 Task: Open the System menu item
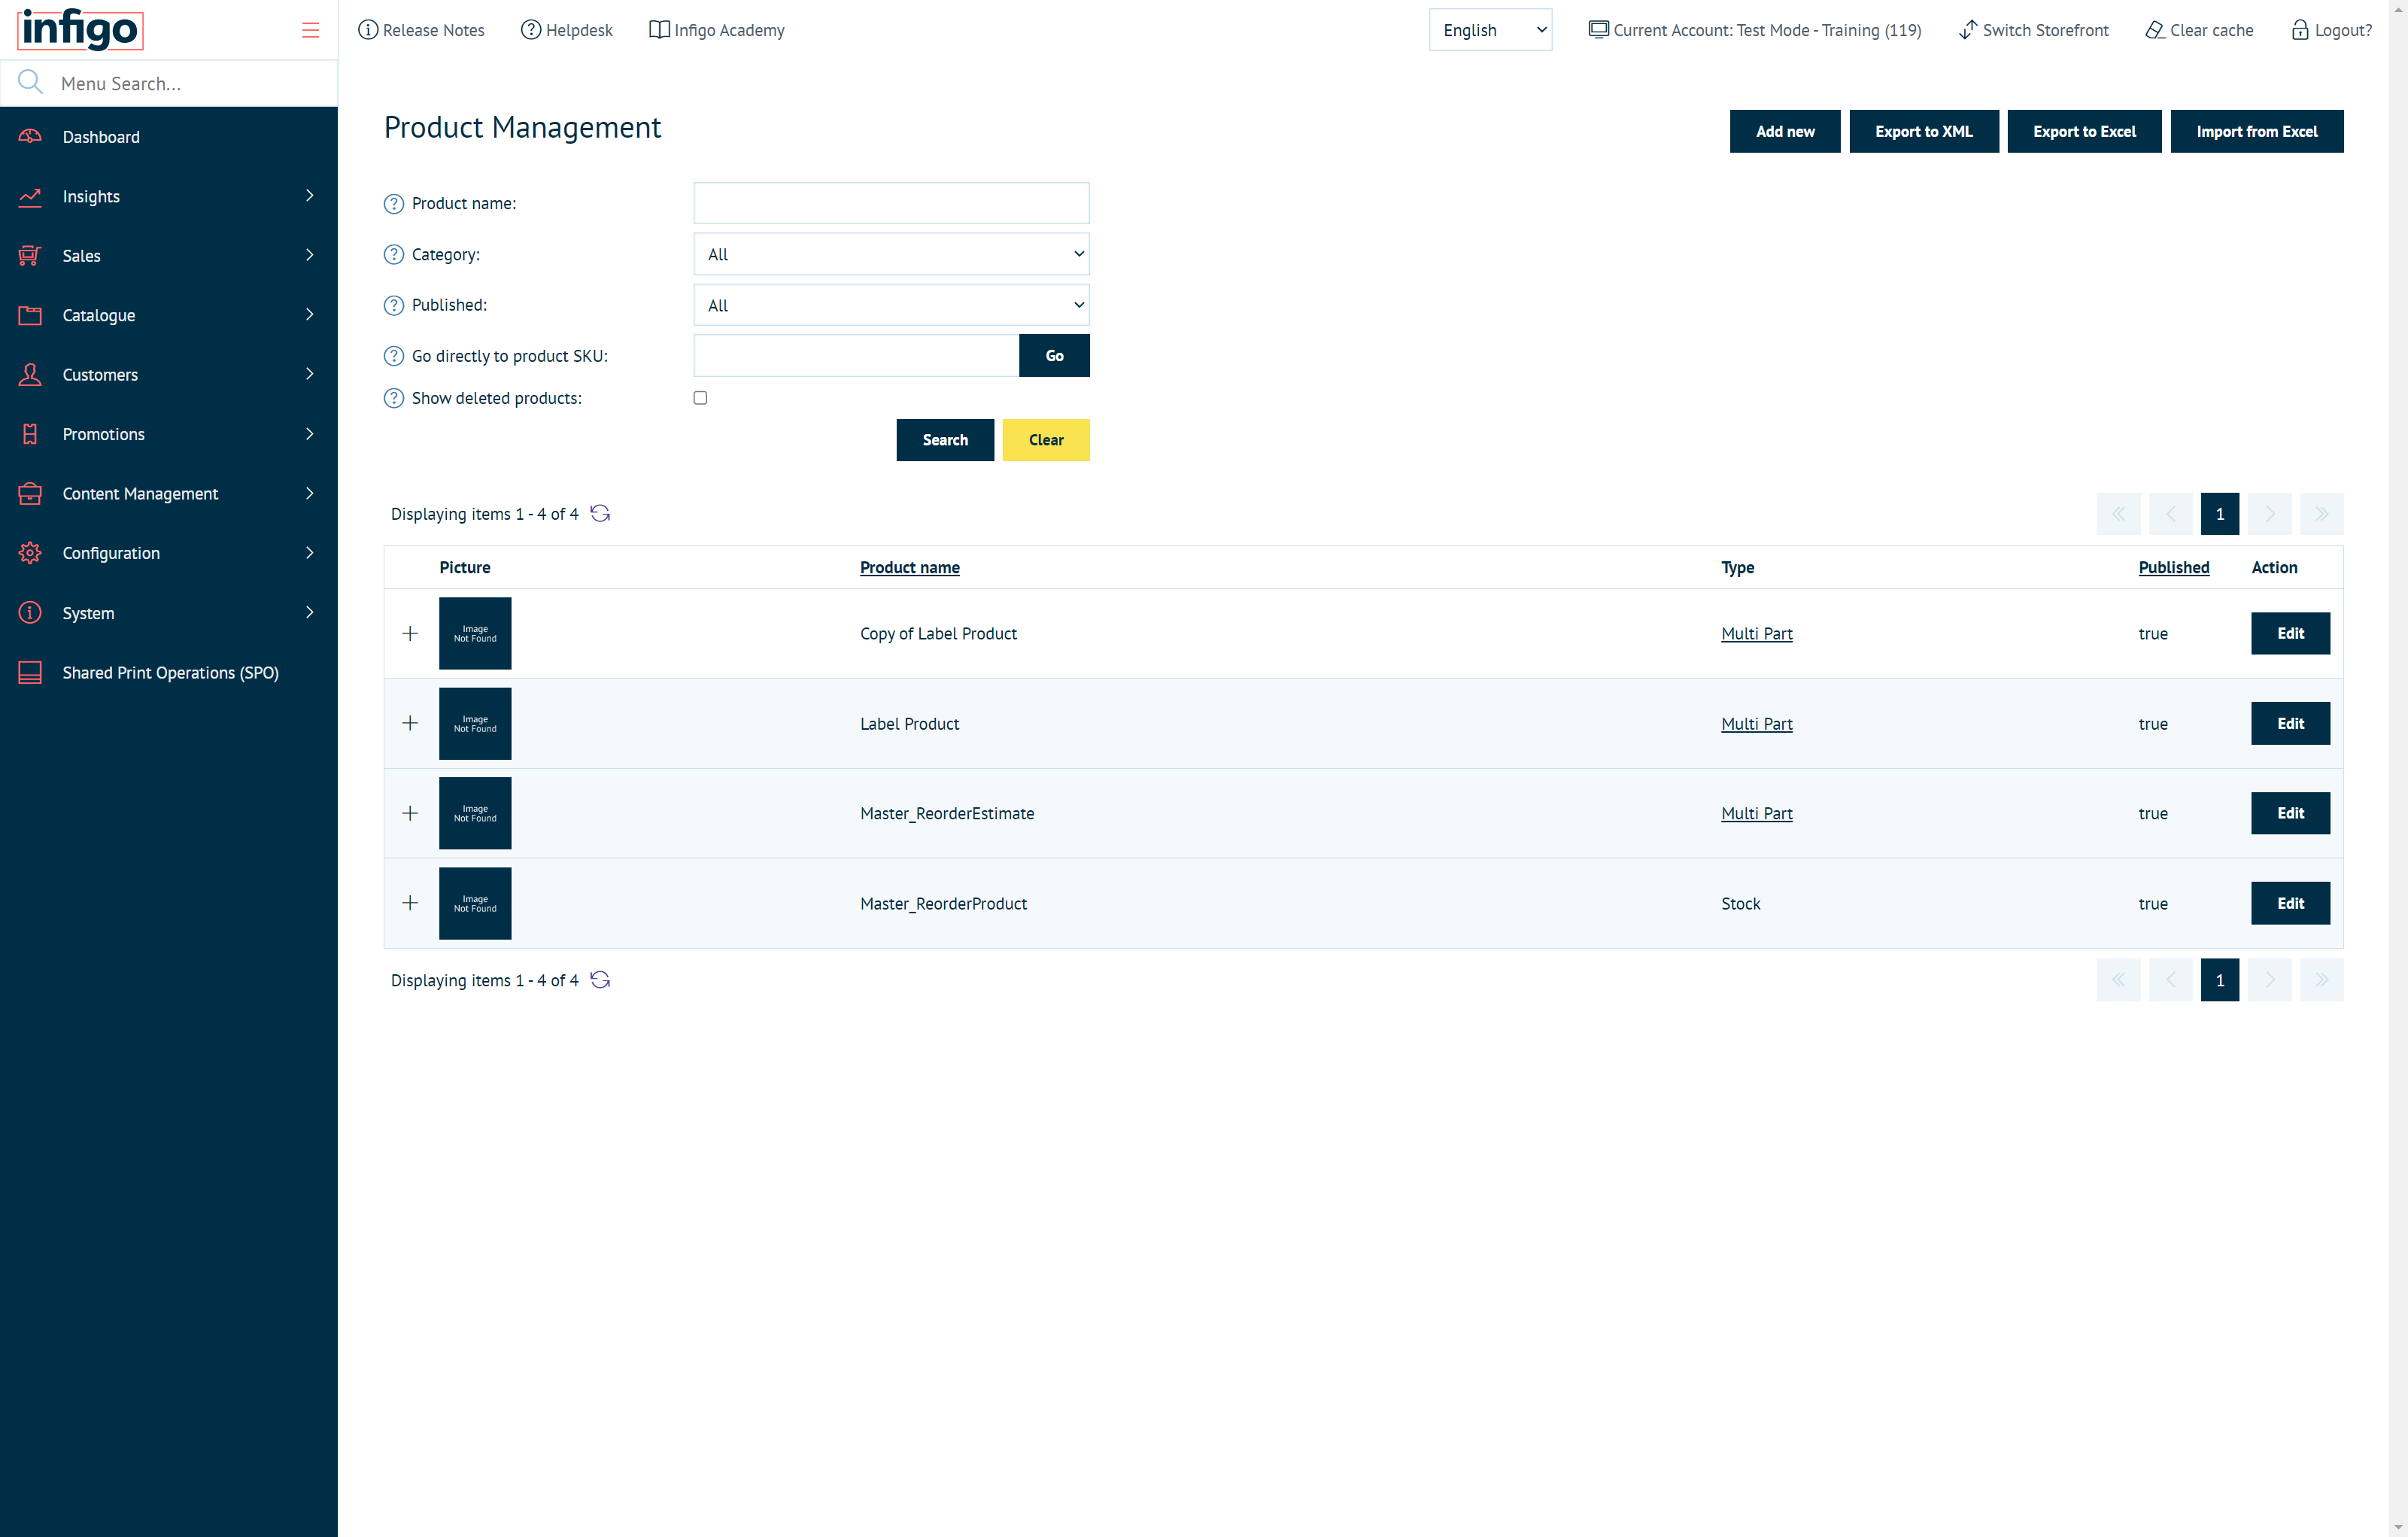(x=168, y=612)
